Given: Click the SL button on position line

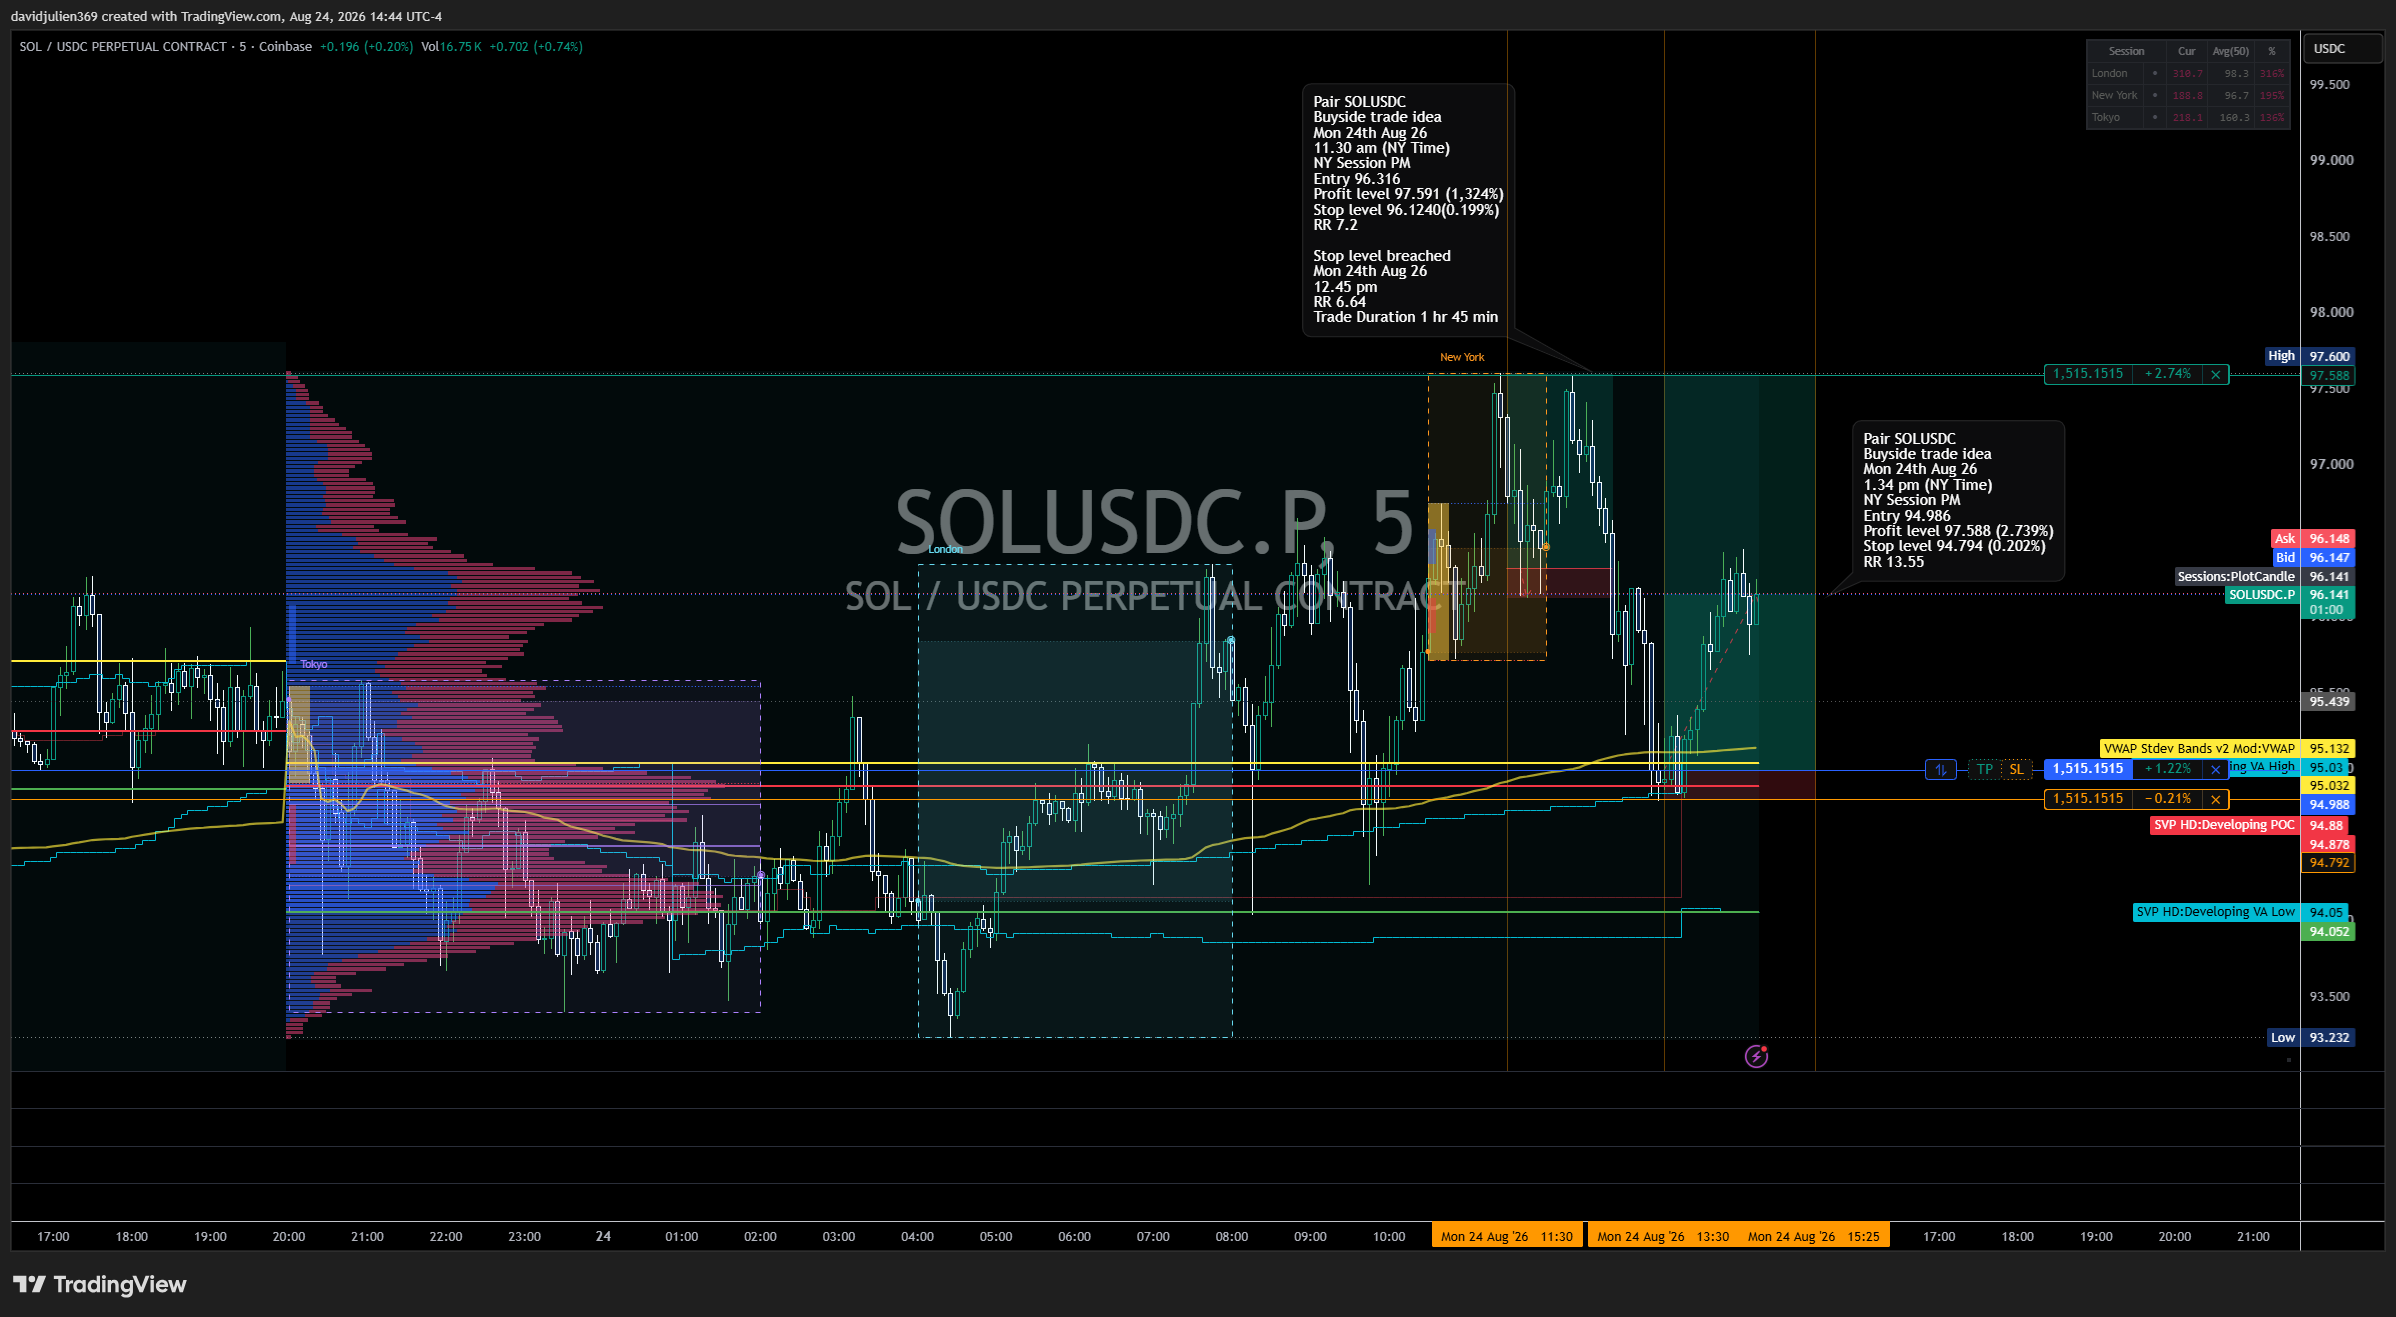Looking at the screenshot, I should [2016, 769].
